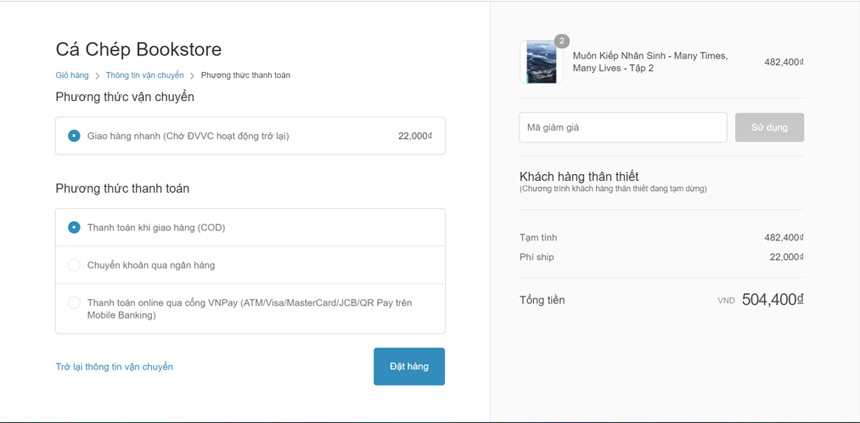The image size is (860, 423).
Task: Click the chevron after Giỏ hàng breadcrumb
Action: tap(97, 75)
